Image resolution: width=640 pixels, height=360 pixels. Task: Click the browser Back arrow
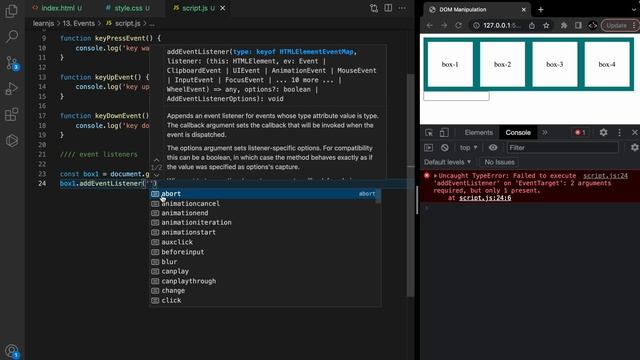tap(429, 25)
